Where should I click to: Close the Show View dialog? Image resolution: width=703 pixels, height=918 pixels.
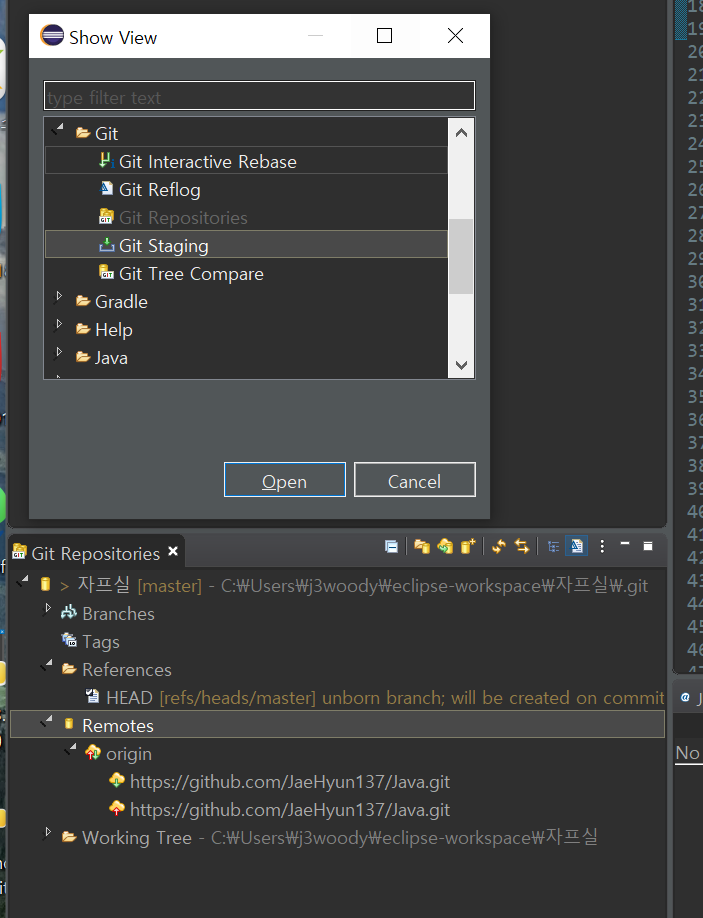455,36
